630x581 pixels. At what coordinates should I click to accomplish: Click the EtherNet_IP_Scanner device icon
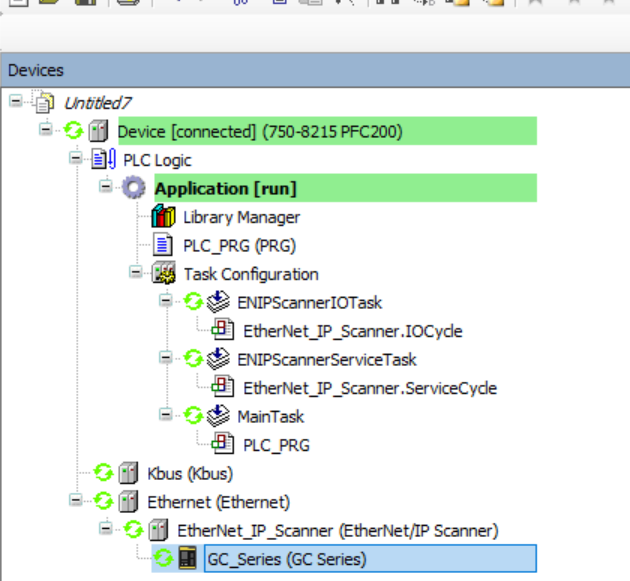click(158, 530)
